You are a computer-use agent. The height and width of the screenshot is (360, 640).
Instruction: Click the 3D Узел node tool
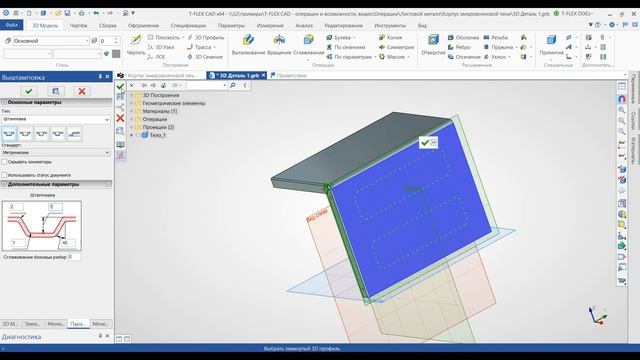pos(161,47)
